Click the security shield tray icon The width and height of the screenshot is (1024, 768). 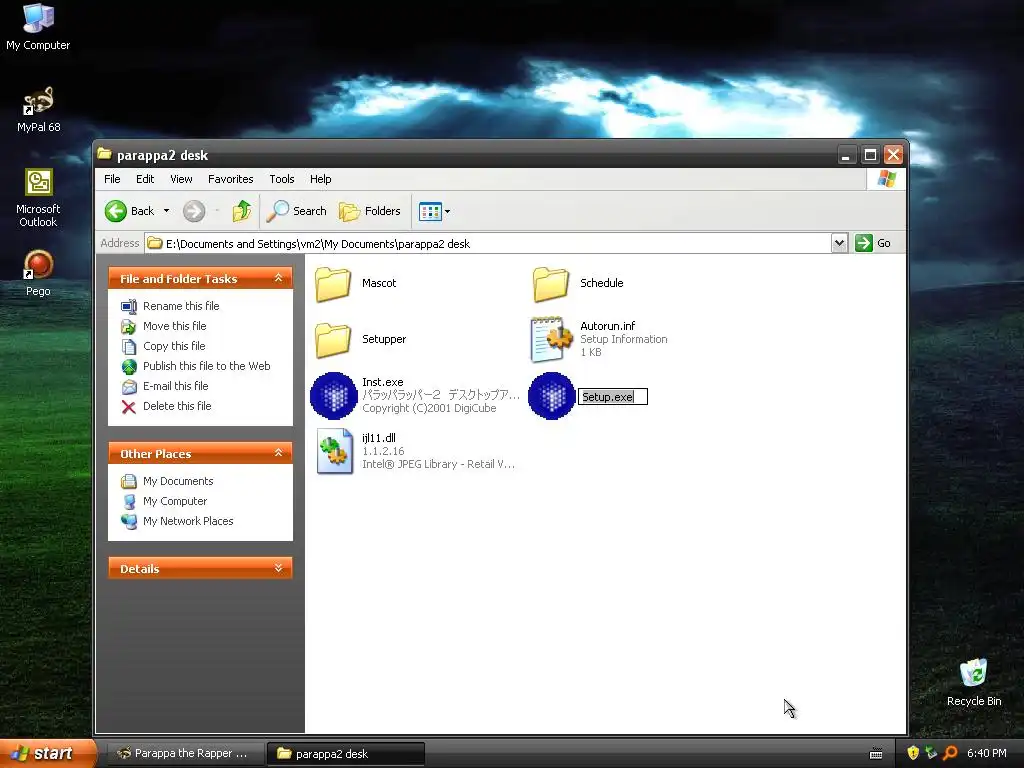pos(914,753)
